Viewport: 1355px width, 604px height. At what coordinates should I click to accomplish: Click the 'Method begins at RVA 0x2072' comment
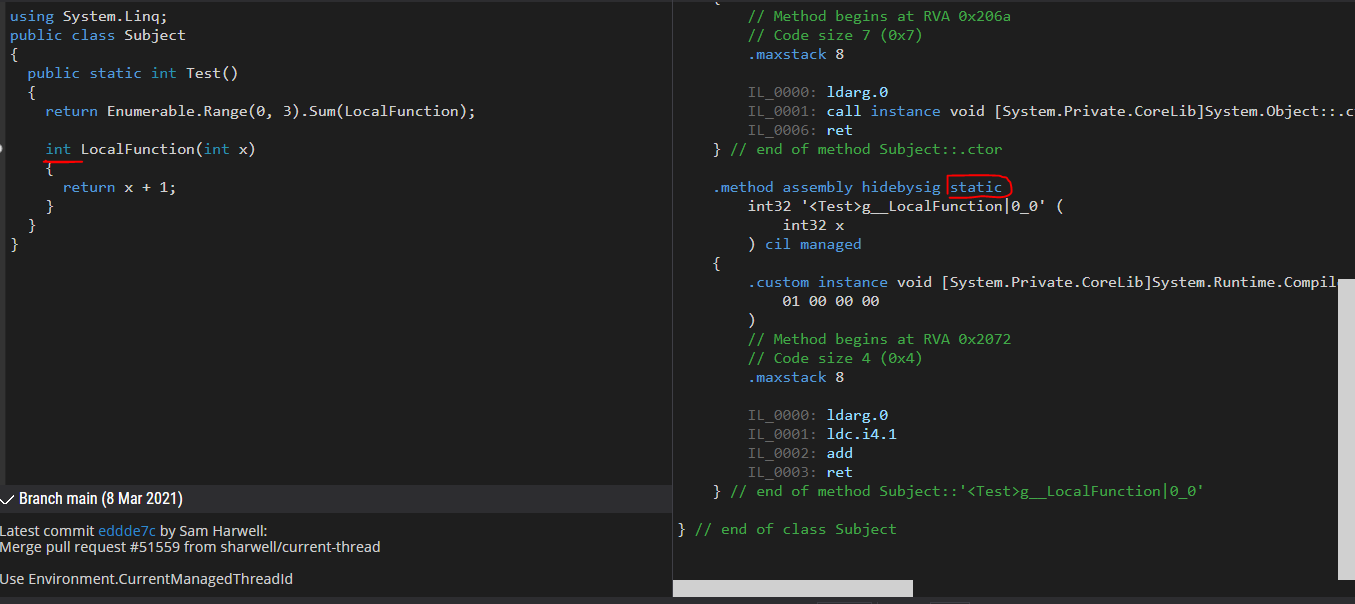click(x=881, y=338)
